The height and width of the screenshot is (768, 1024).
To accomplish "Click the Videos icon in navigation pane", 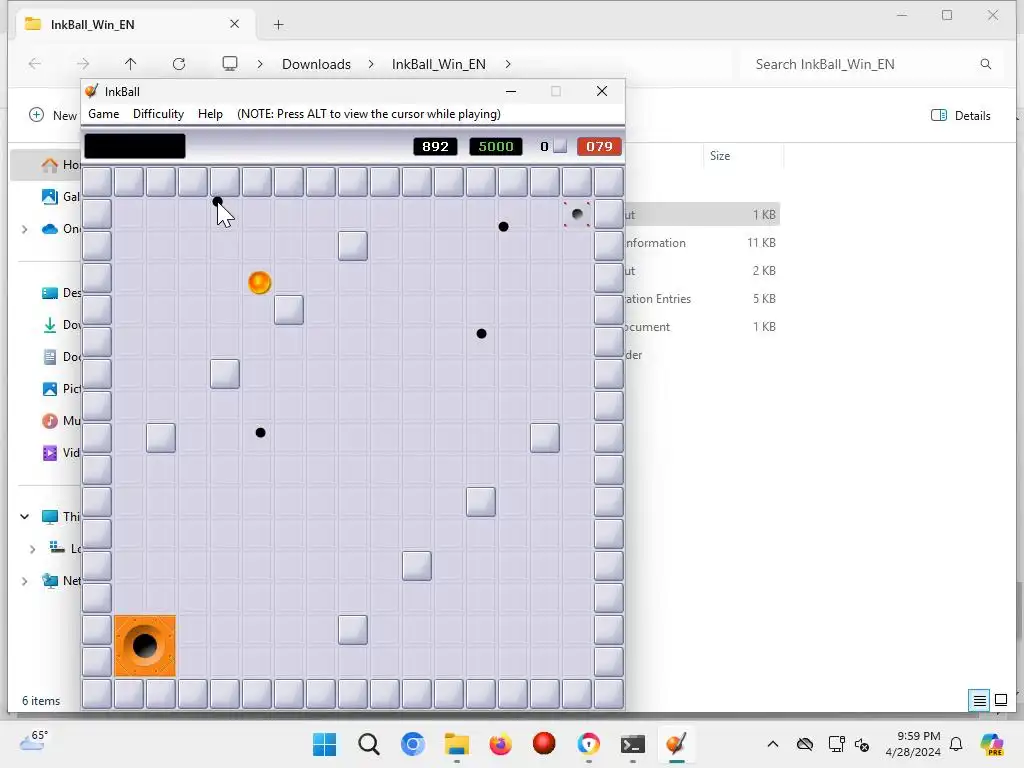I will coord(50,453).
